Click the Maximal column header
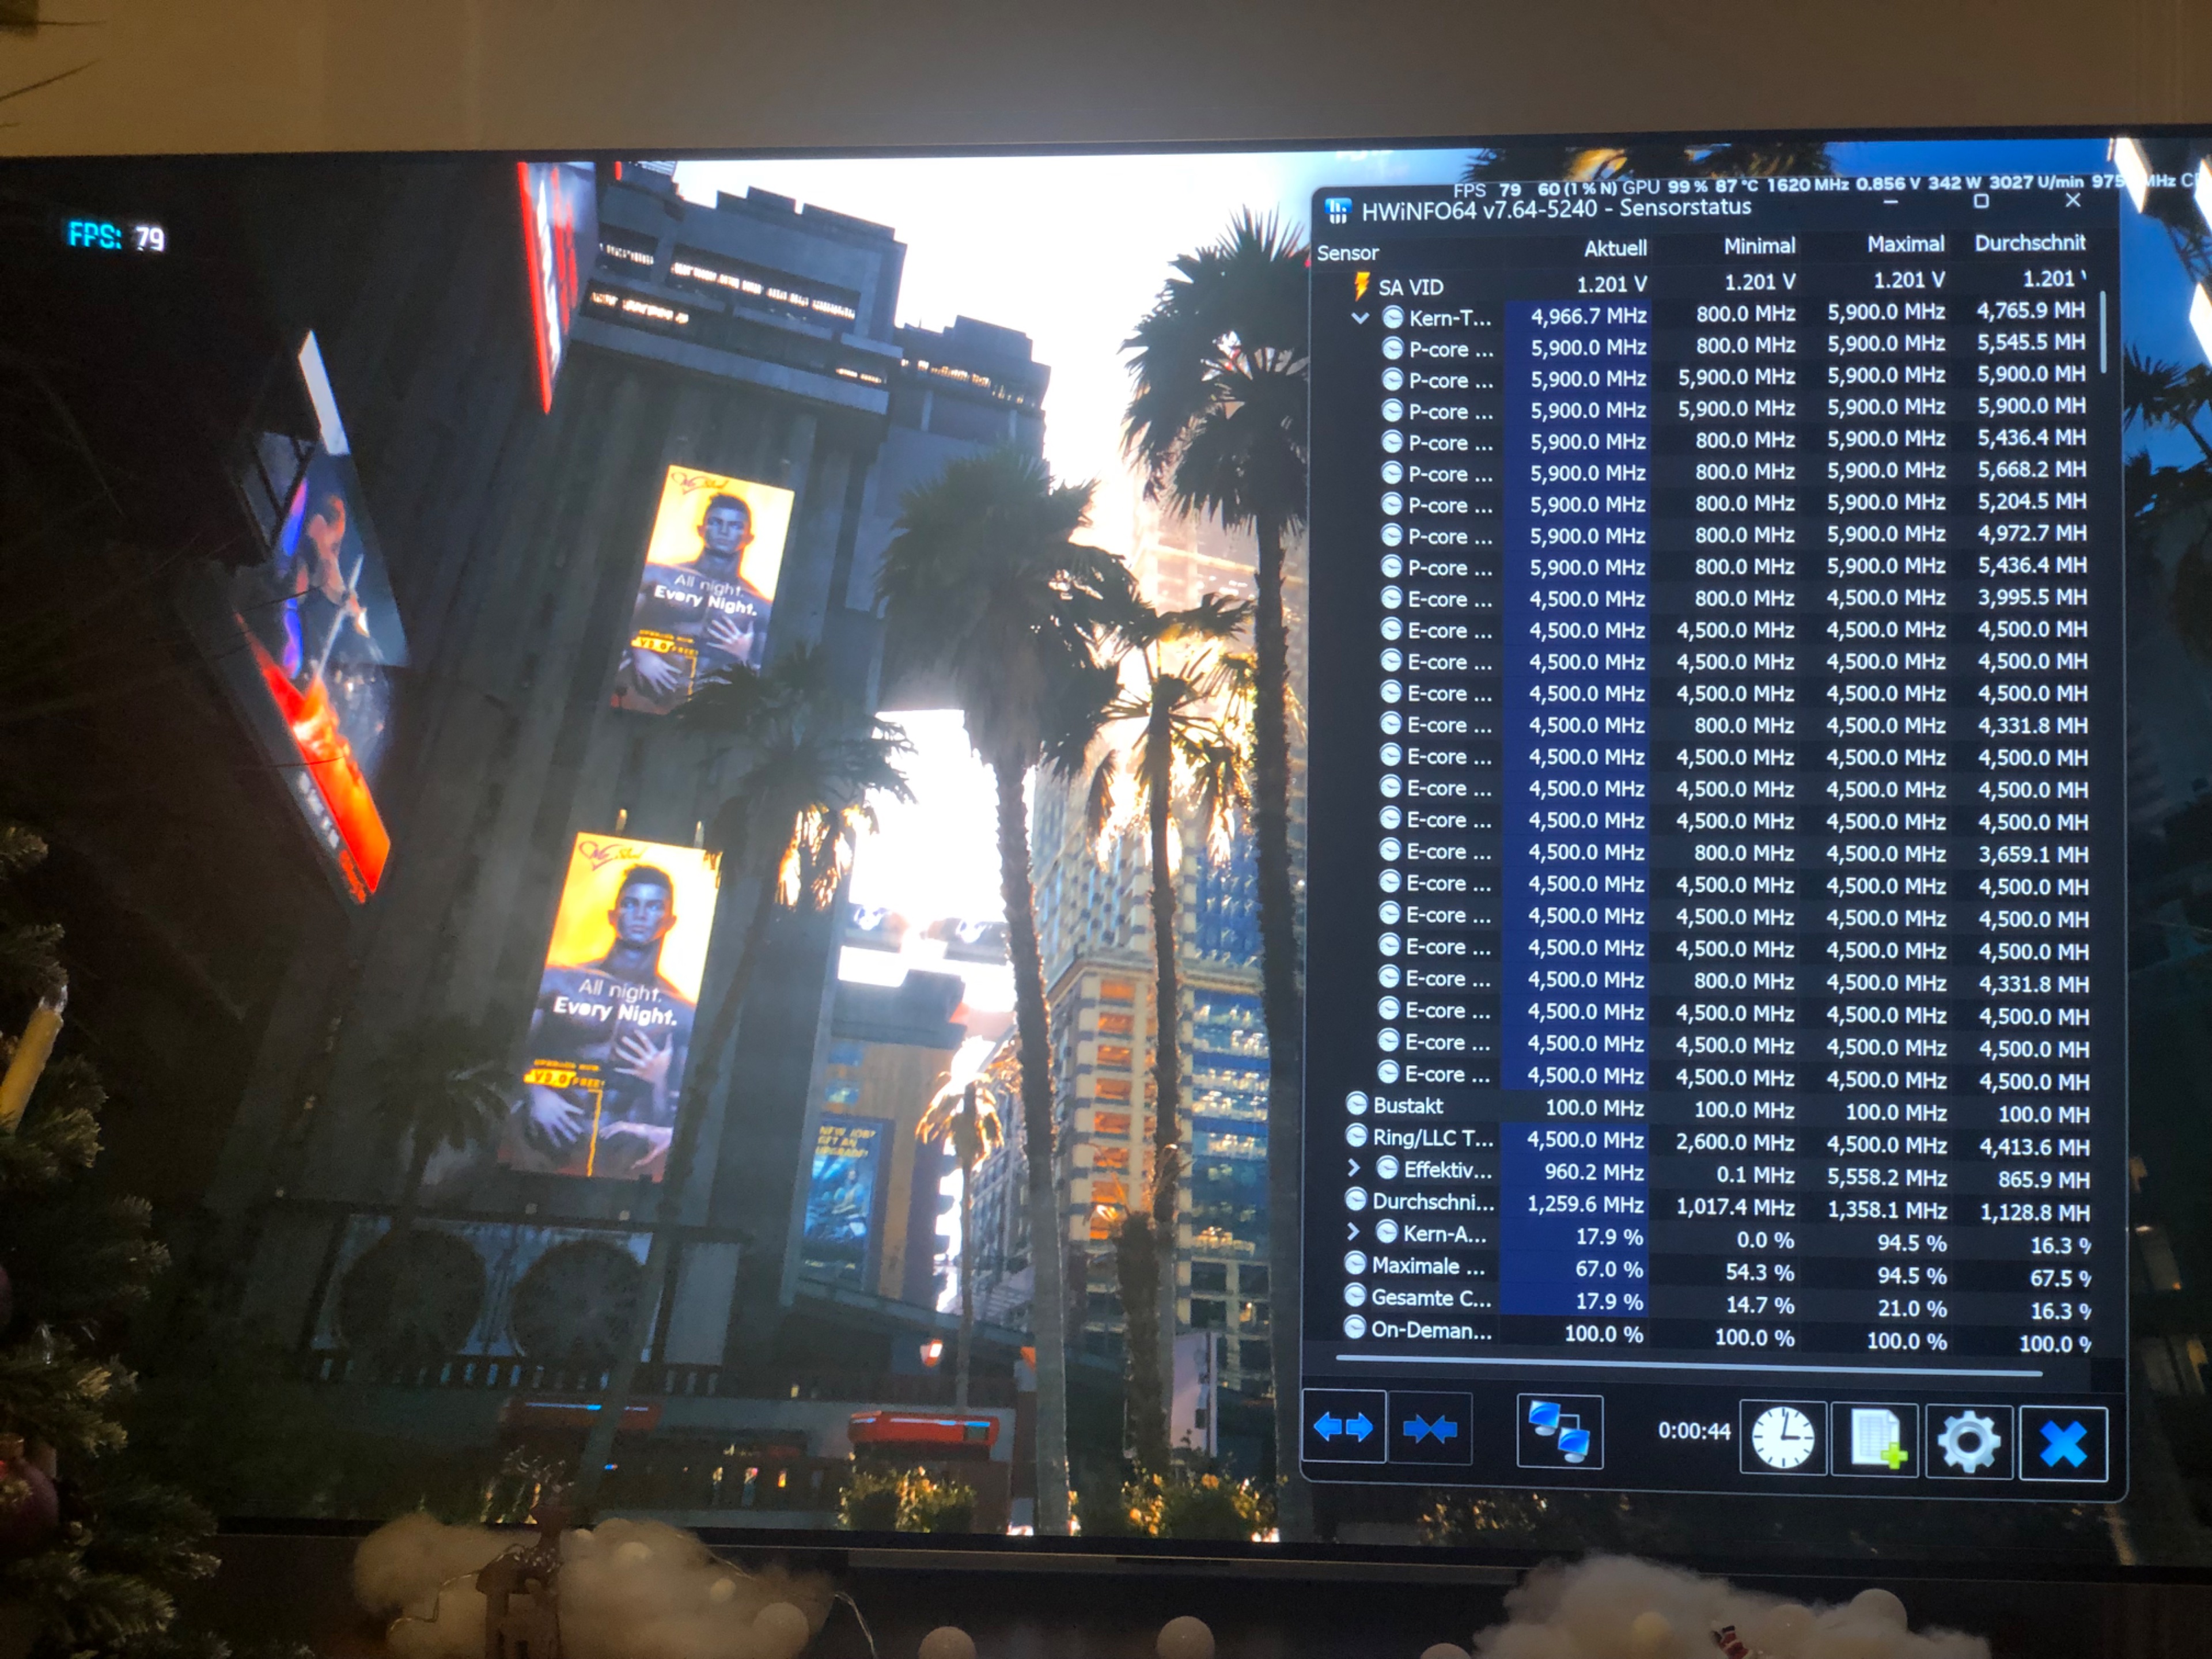Image resolution: width=2212 pixels, height=1659 pixels. (x=1905, y=244)
